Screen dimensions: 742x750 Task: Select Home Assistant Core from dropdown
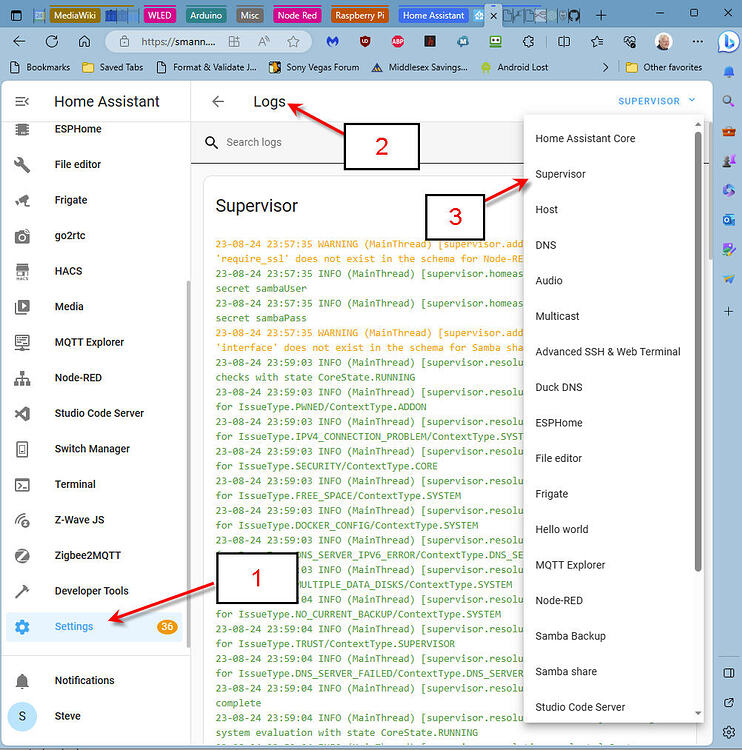[585, 139]
